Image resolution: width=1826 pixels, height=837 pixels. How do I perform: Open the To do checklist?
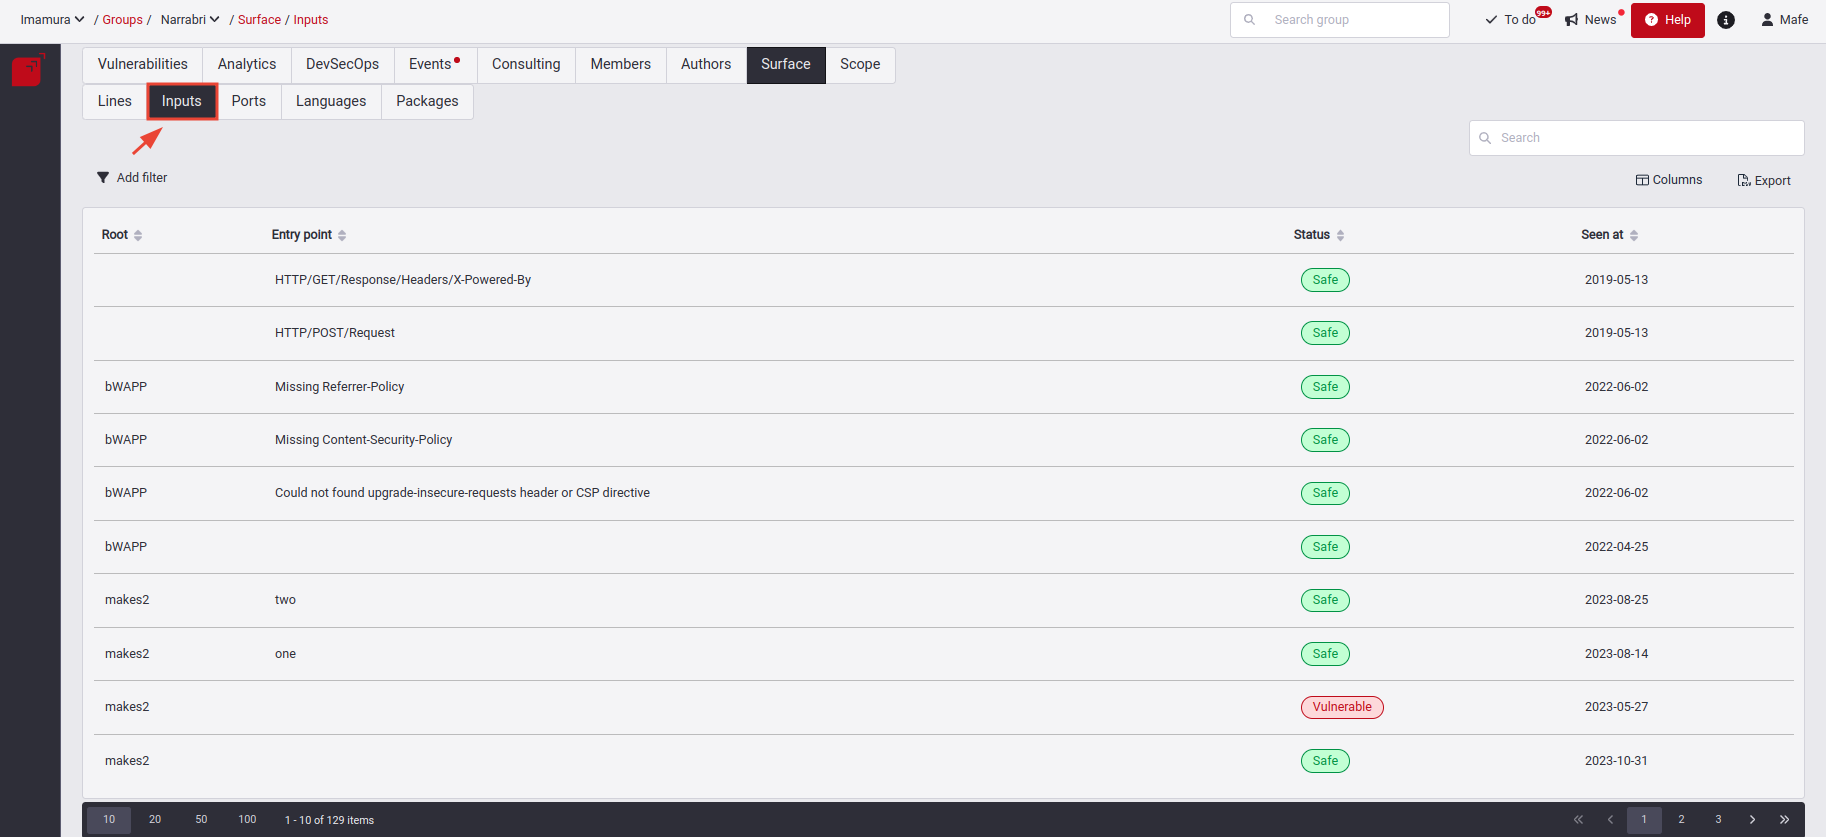point(1512,20)
